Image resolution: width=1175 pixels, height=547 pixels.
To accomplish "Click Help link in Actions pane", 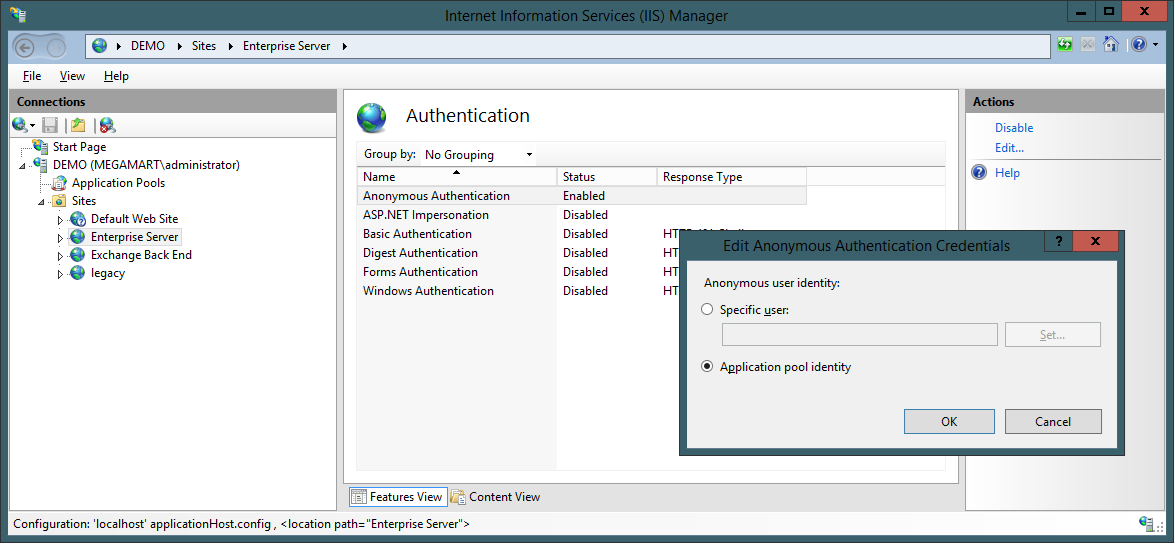I will pyautogui.click(x=1007, y=173).
